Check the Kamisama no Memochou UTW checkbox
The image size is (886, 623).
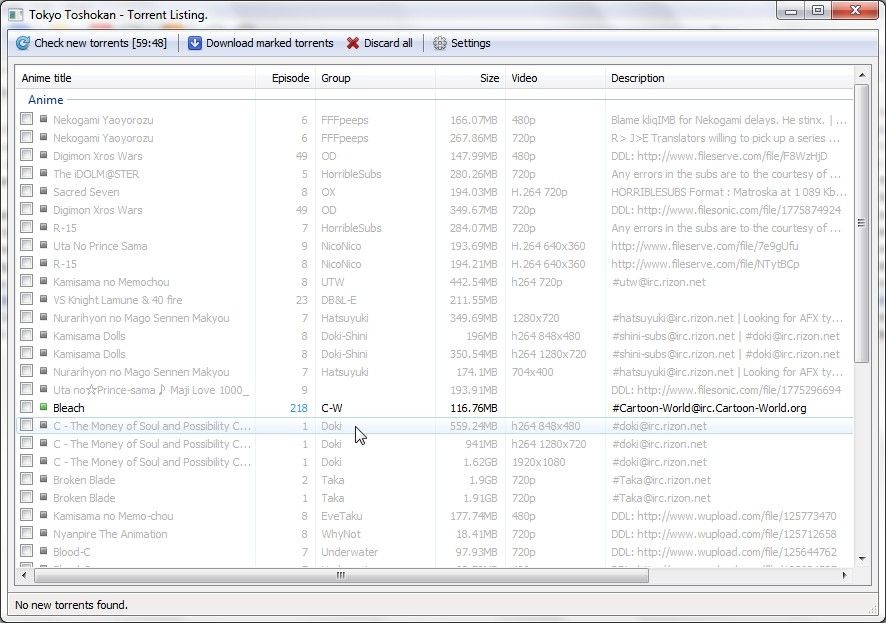point(27,281)
